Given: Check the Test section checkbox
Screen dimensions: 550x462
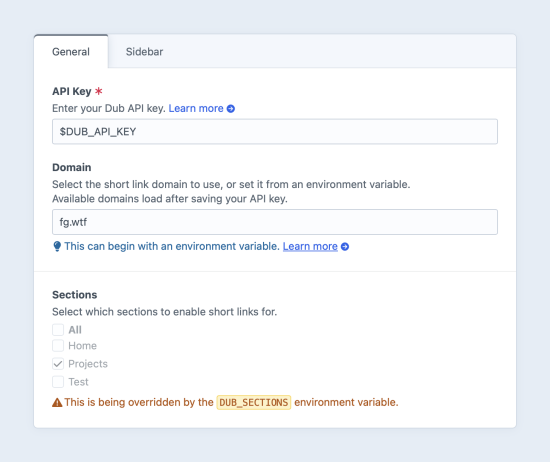Looking at the screenshot, I should click(x=58, y=382).
